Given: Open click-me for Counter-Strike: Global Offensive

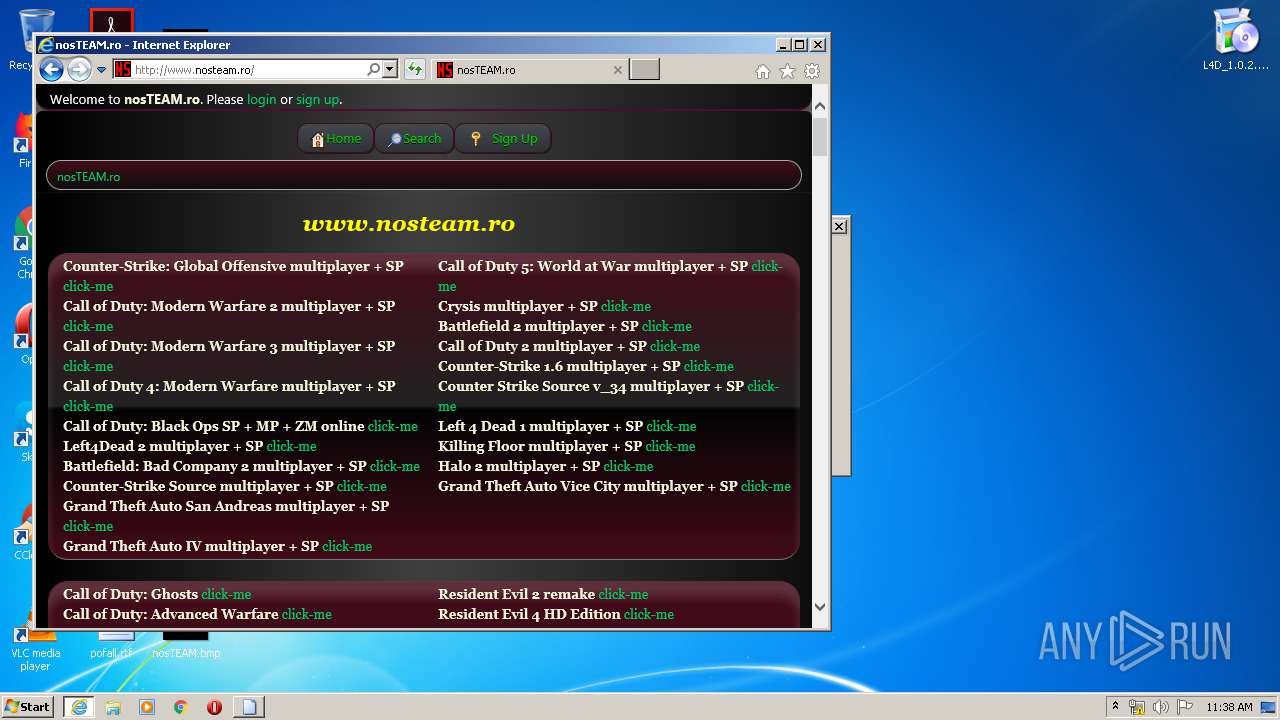Looking at the screenshot, I should [x=88, y=286].
